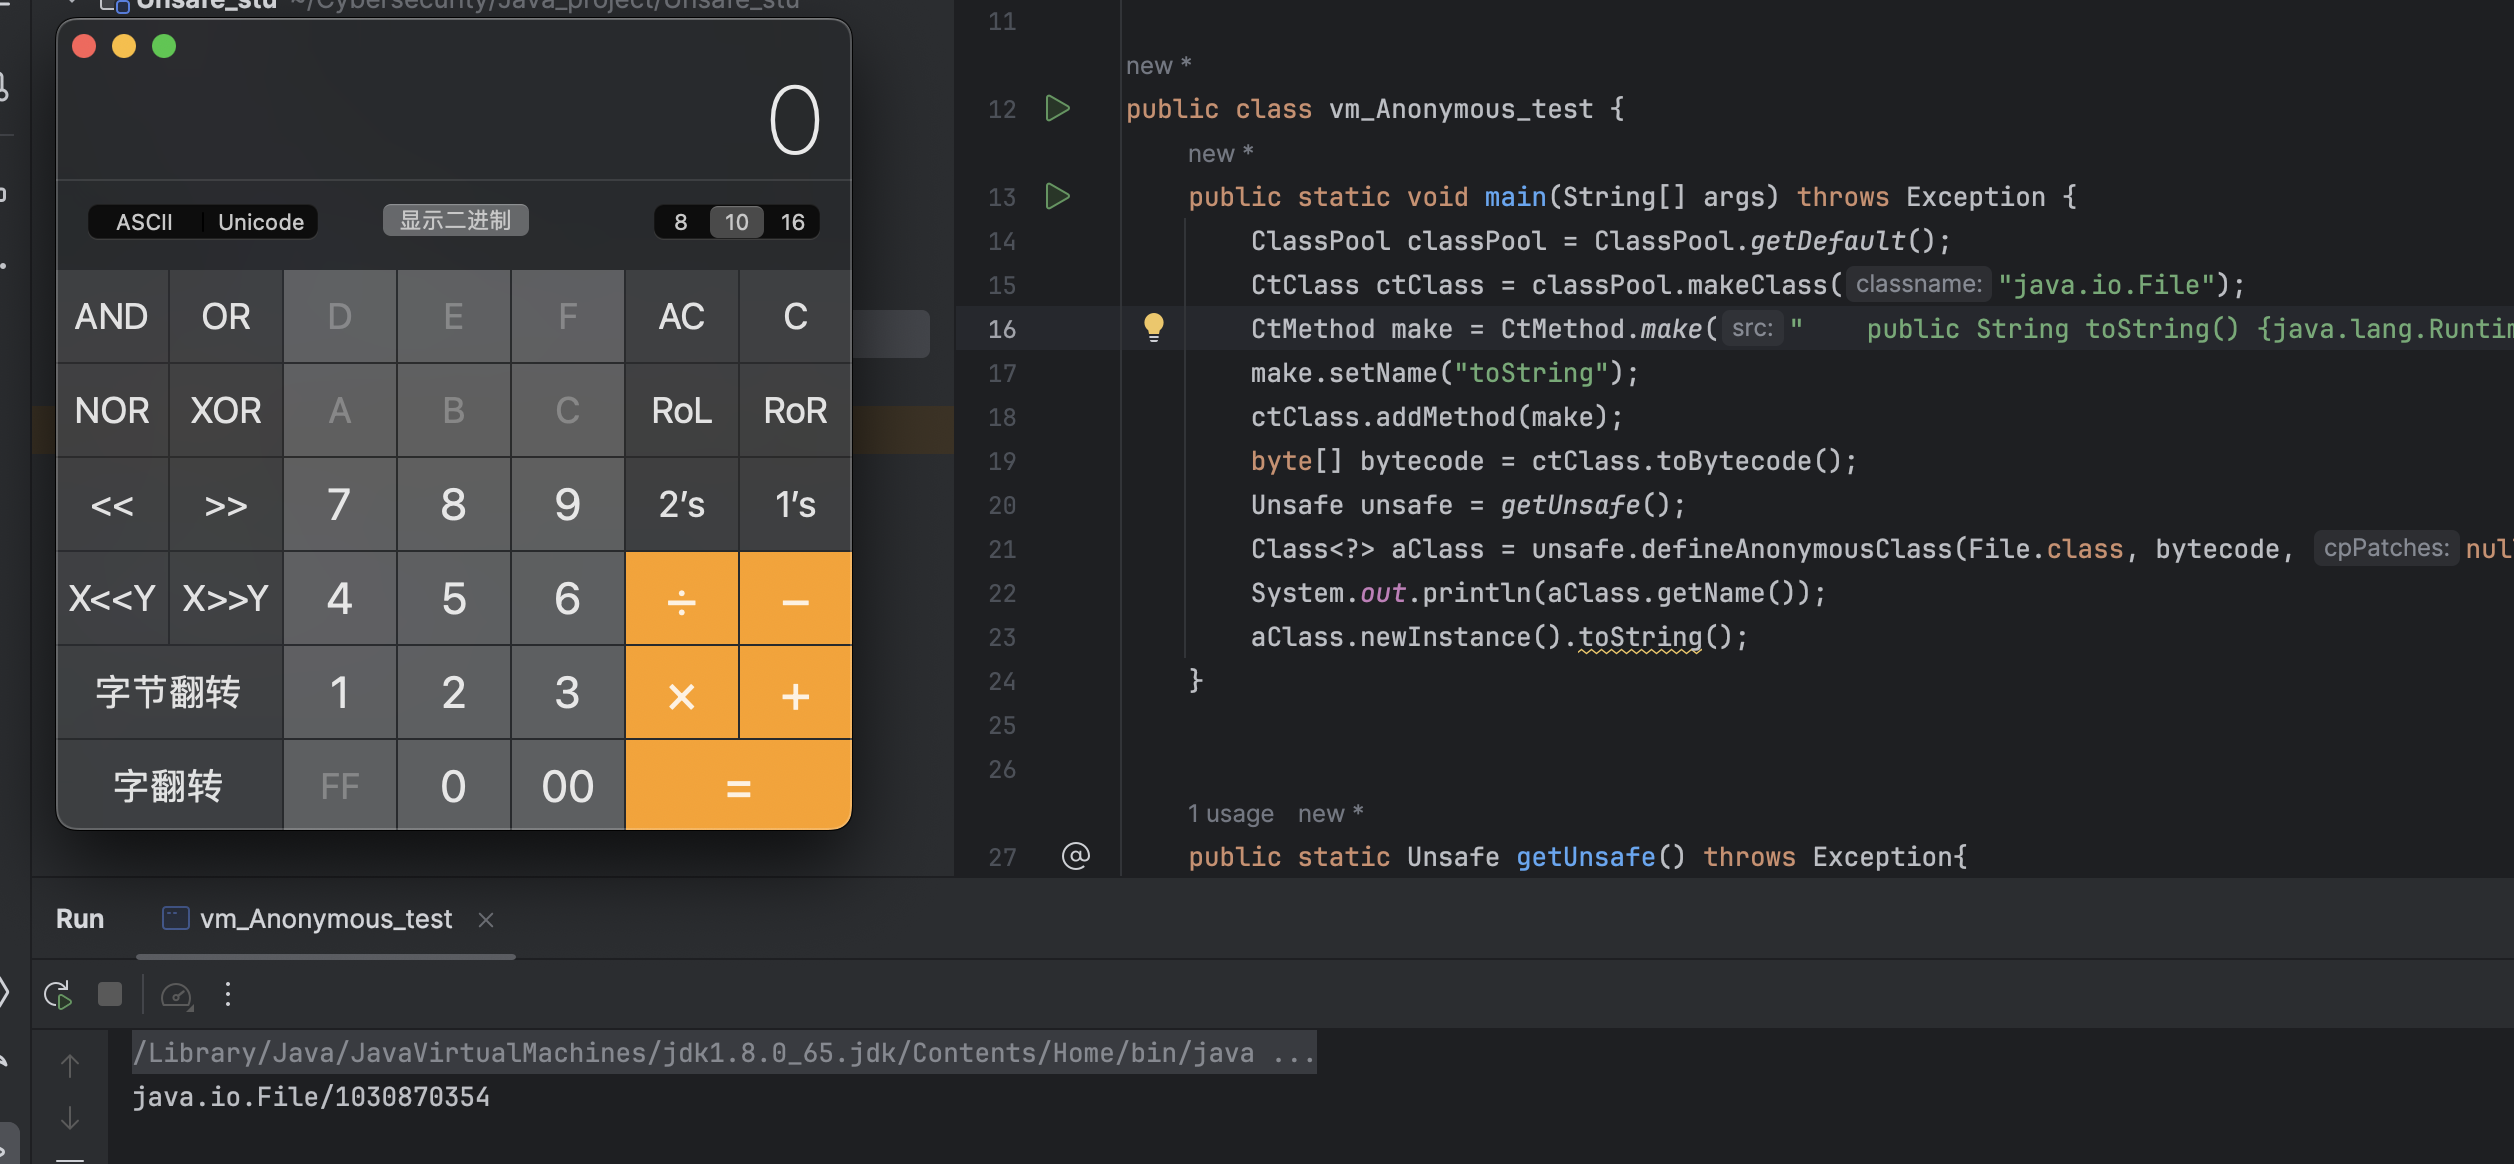The height and width of the screenshot is (1164, 2514).
Task: Select base 8 in calculator
Action: [x=681, y=222]
